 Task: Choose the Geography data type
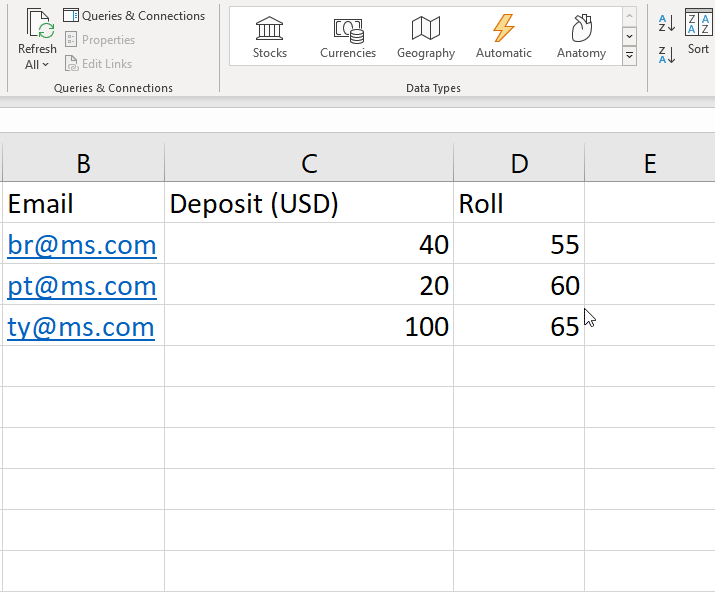click(426, 37)
